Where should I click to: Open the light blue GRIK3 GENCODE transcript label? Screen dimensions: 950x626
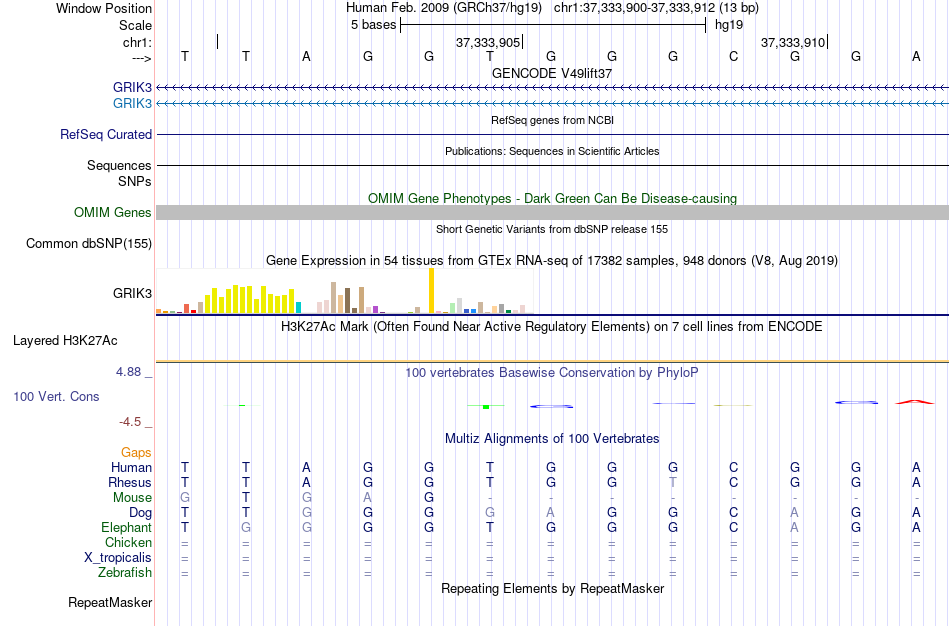(x=132, y=103)
